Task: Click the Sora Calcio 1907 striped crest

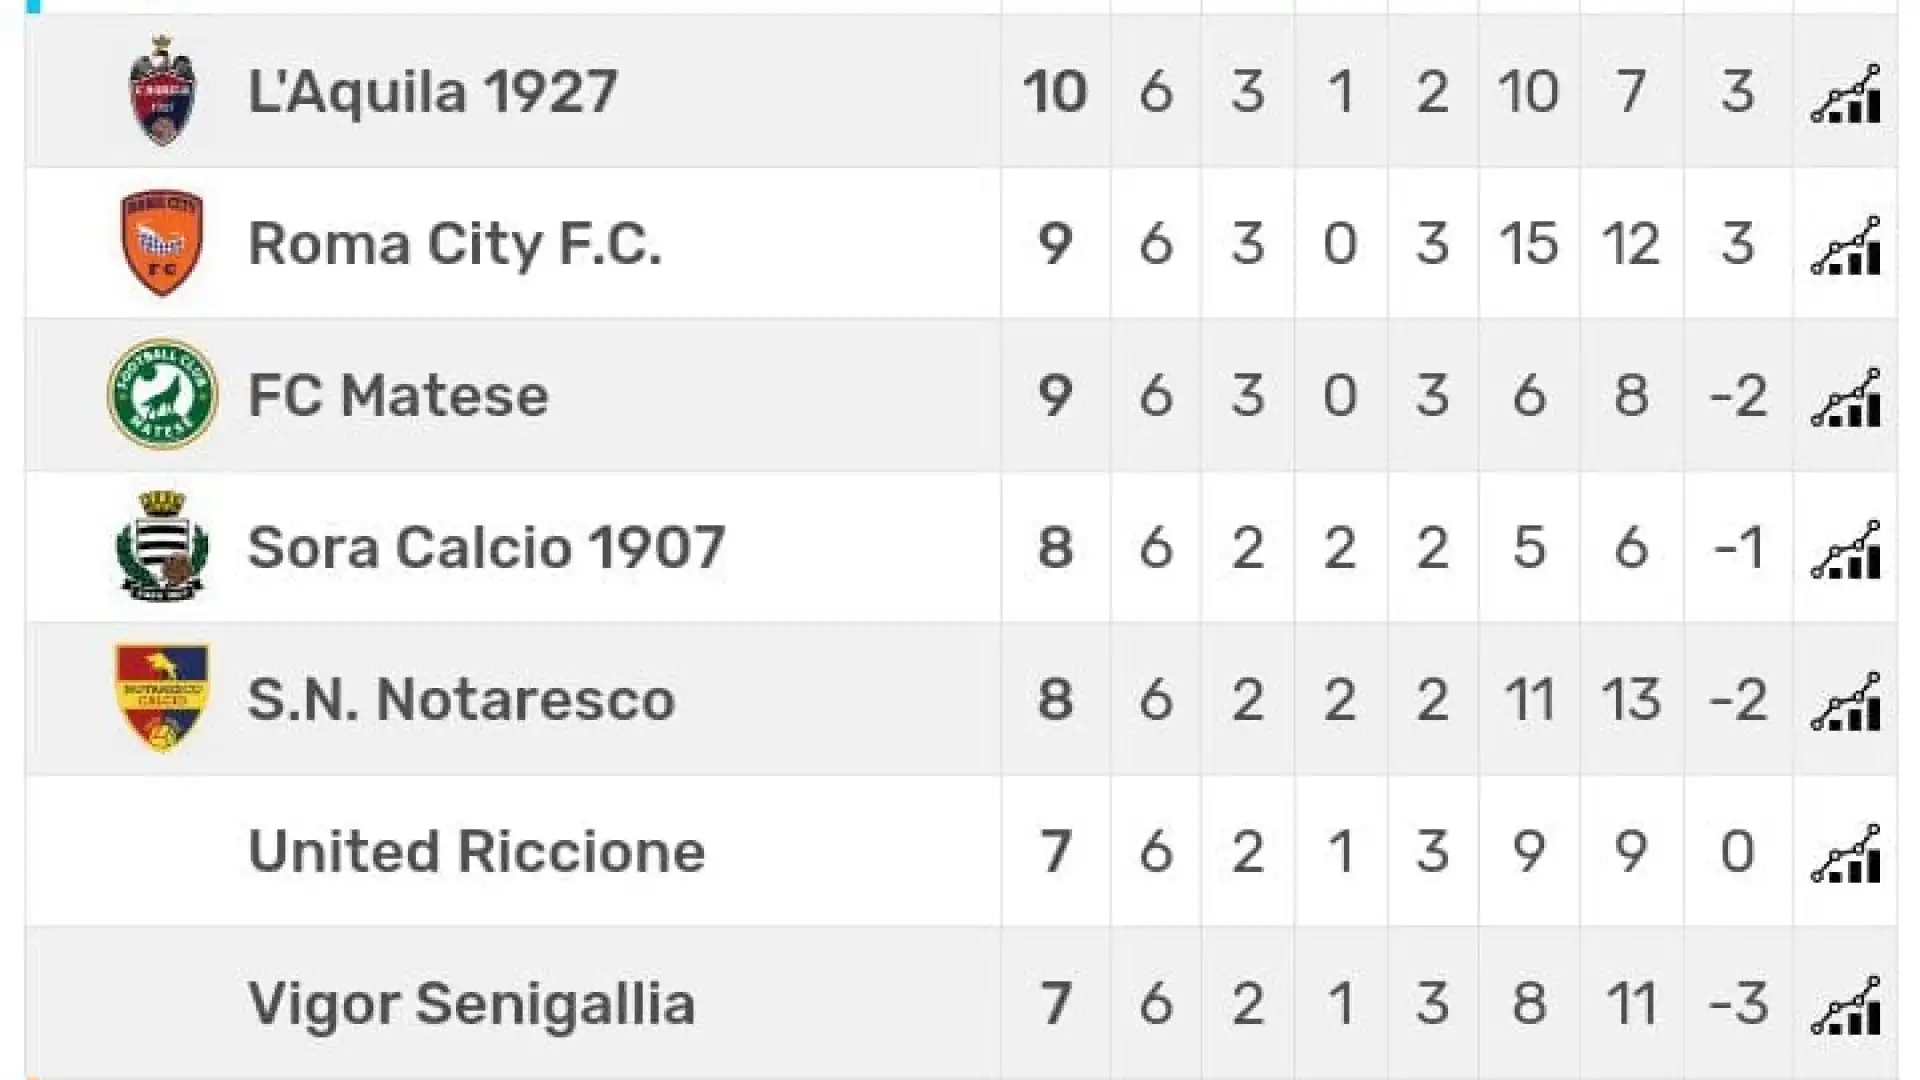Action: point(162,546)
